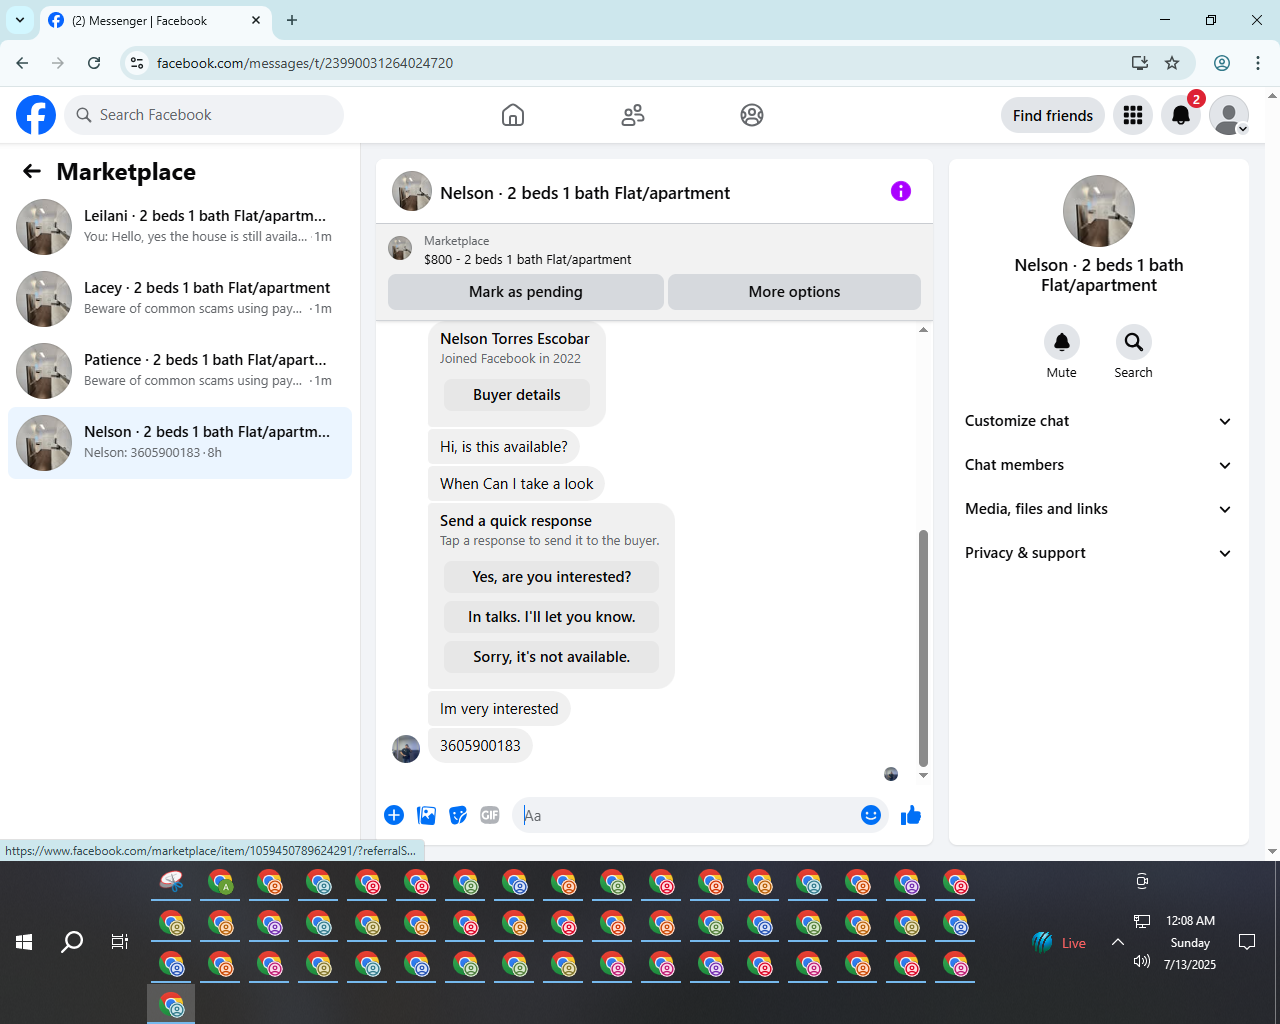Bookmark this page with the star icon

1172,63
